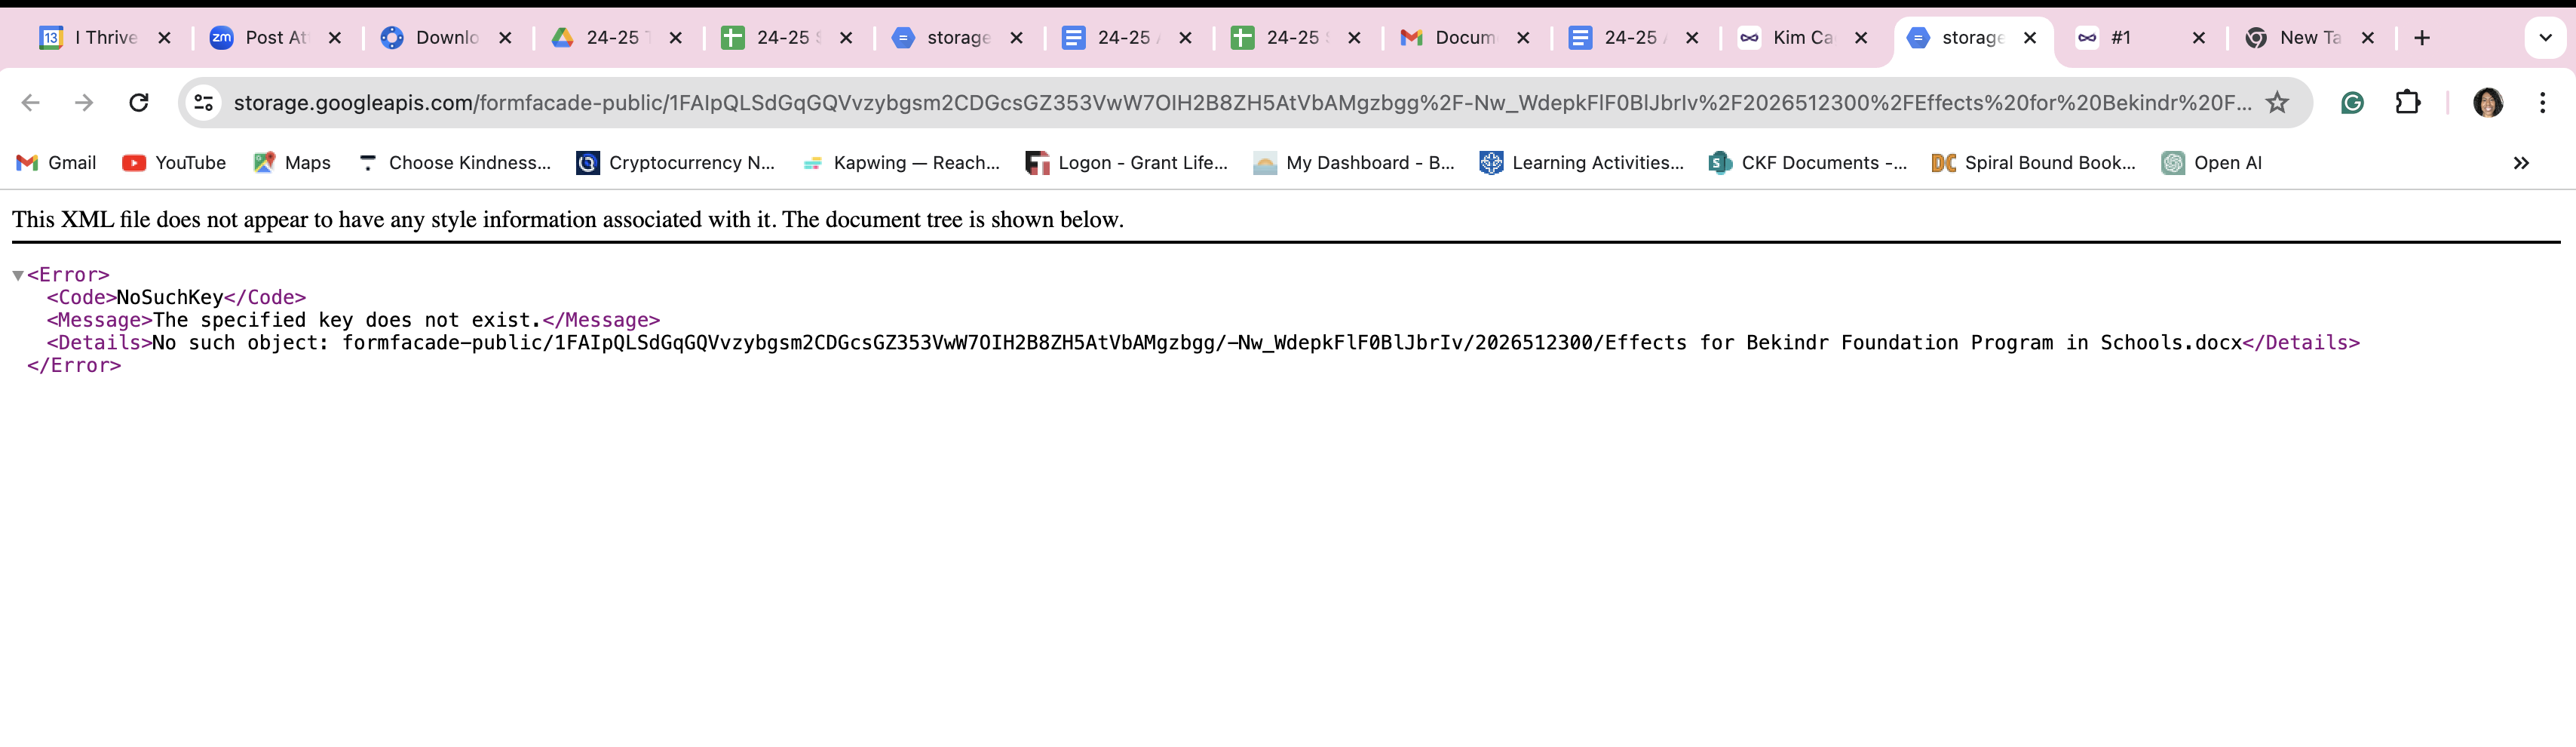The height and width of the screenshot is (747, 2576).
Task: Show more bookmarks with double chevron
Action: 2521,163
